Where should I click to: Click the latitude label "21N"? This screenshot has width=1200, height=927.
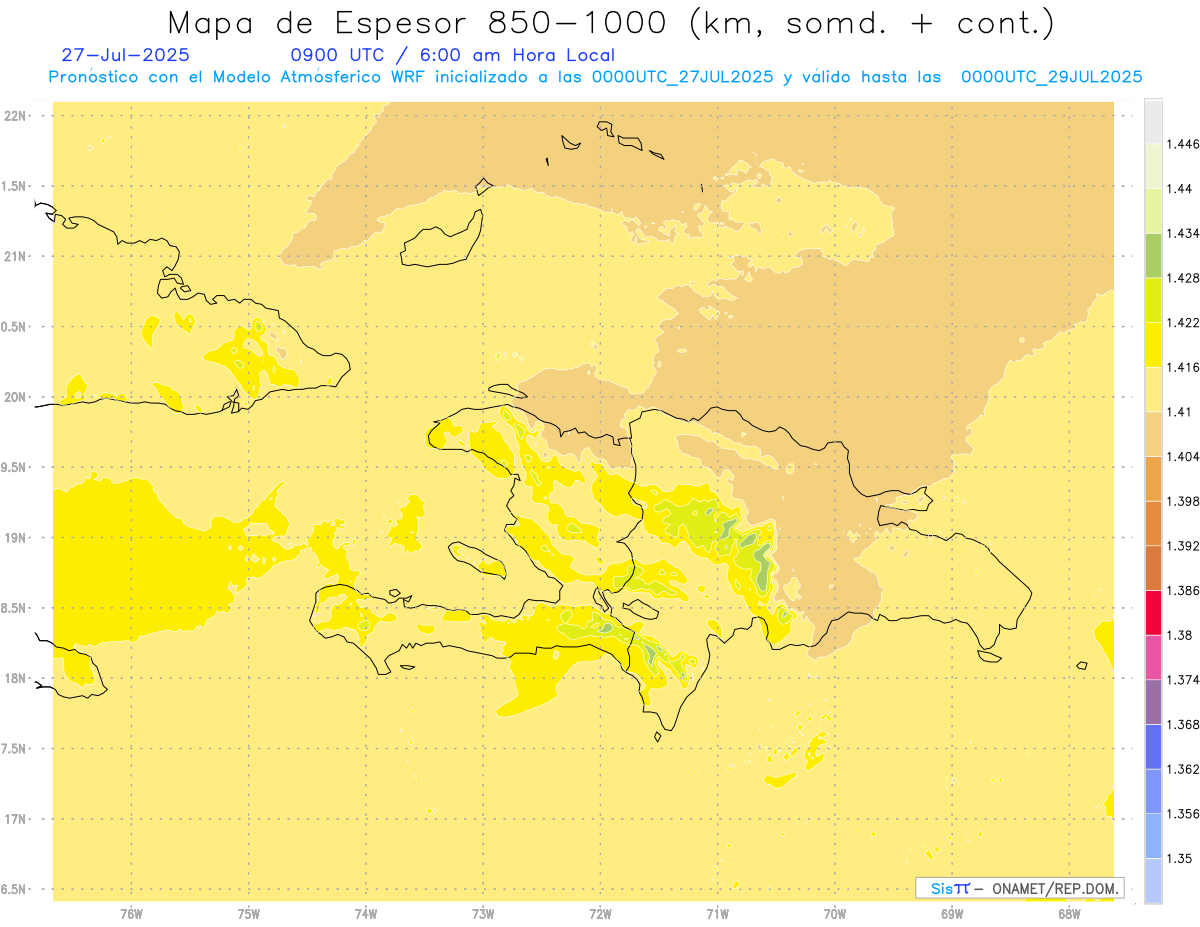[15, 257]
